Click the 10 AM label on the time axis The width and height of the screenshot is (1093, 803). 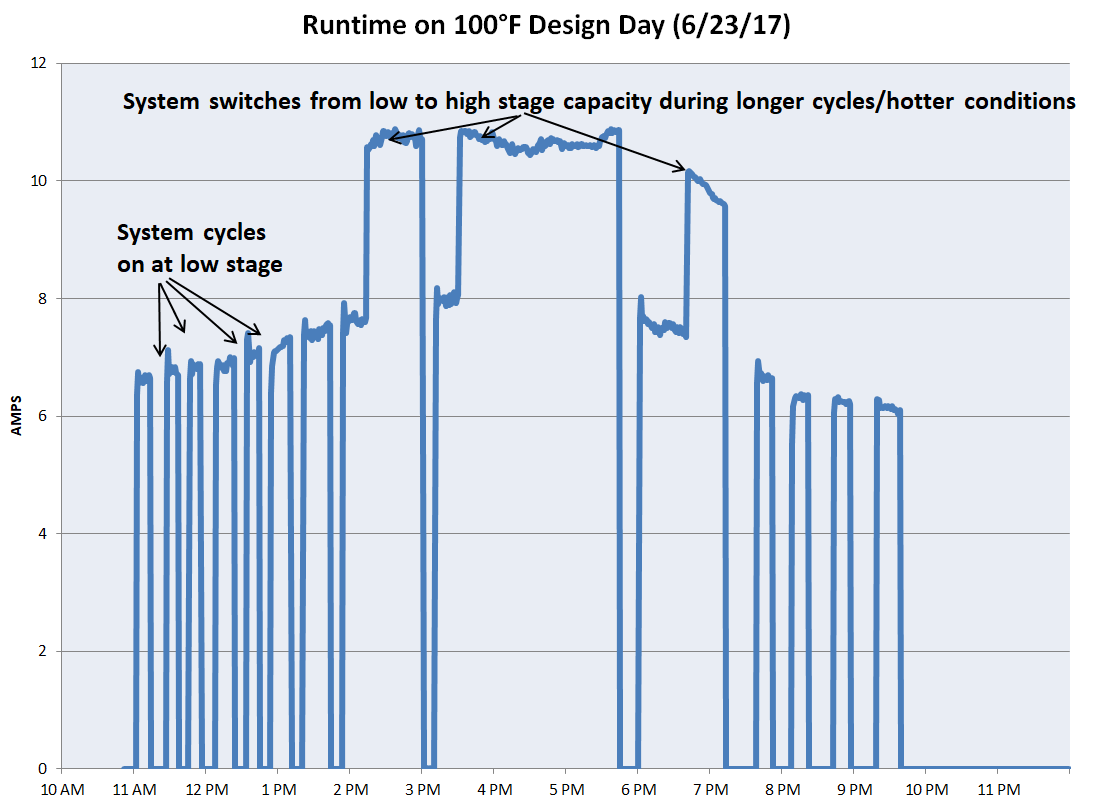62,789
